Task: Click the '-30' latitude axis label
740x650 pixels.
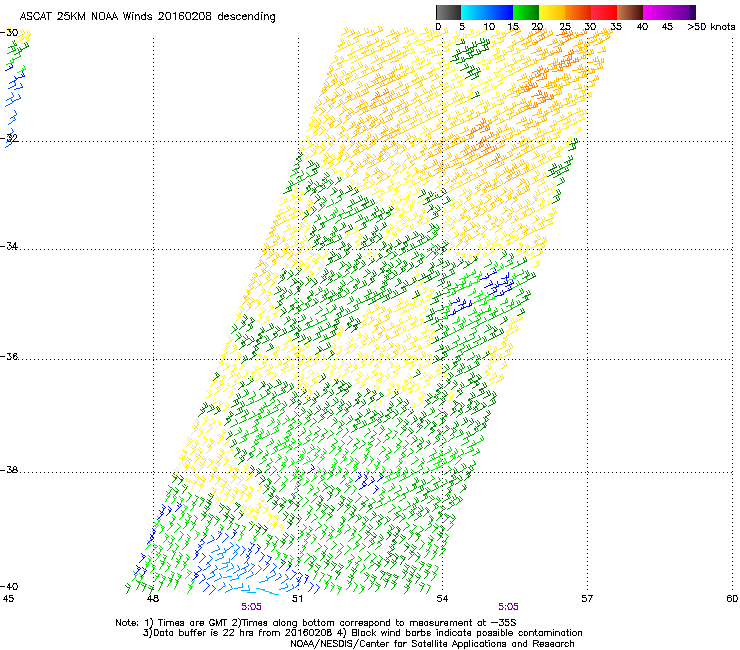Action: point(9,33)
